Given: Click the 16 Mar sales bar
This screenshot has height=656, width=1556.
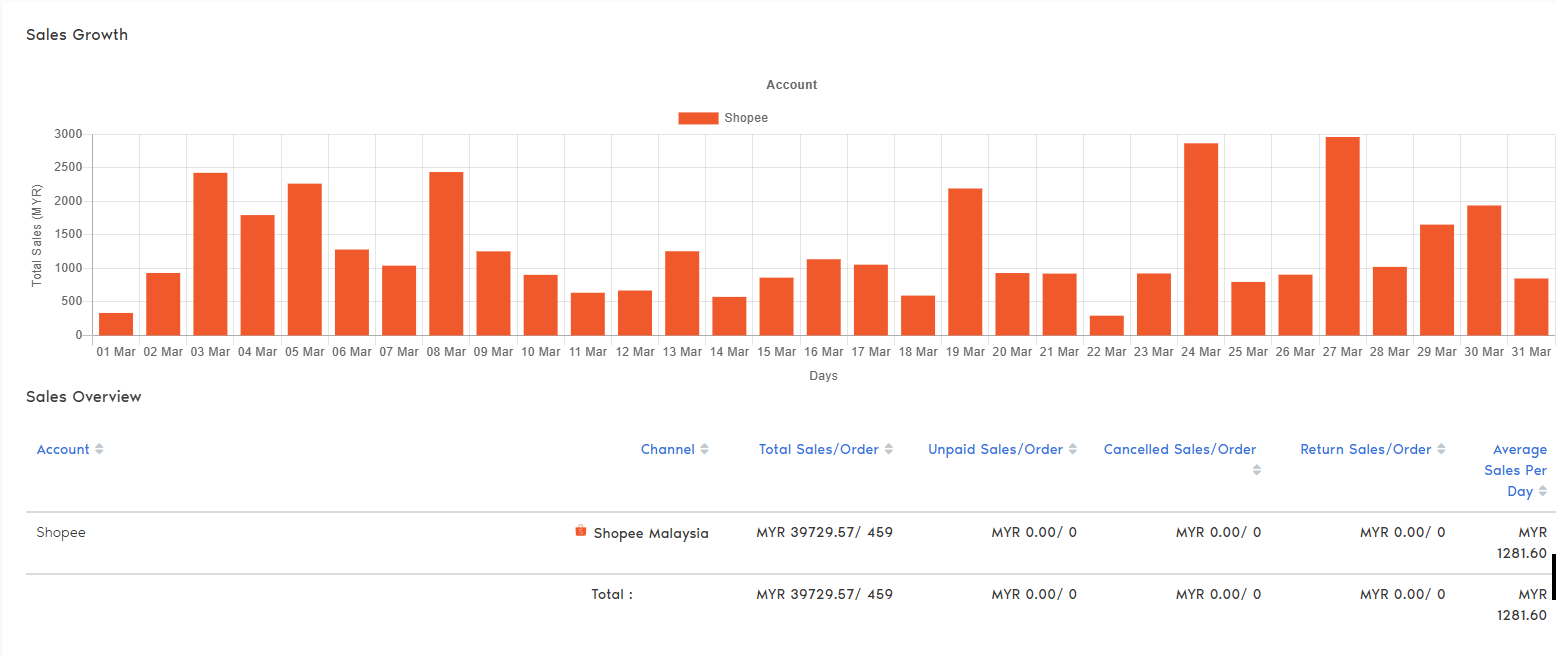Looking at the screenshot, I should (823, 297).
